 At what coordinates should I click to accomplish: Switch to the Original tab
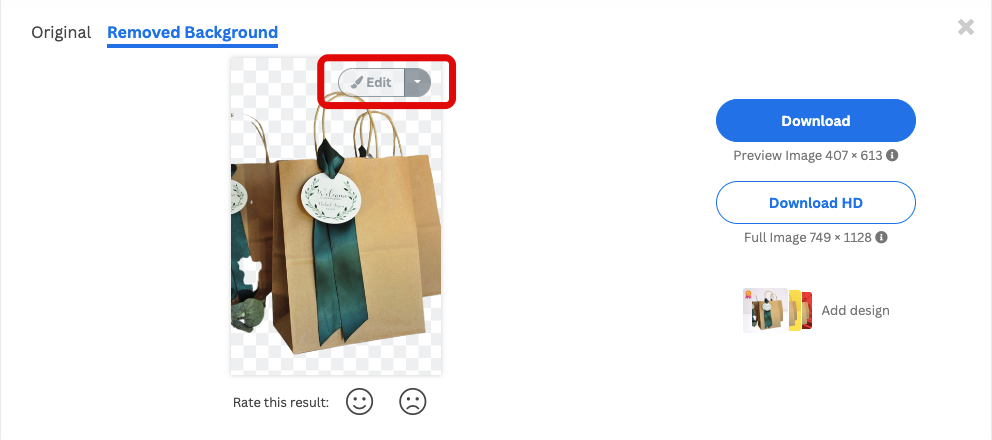(x=61, y=32)
